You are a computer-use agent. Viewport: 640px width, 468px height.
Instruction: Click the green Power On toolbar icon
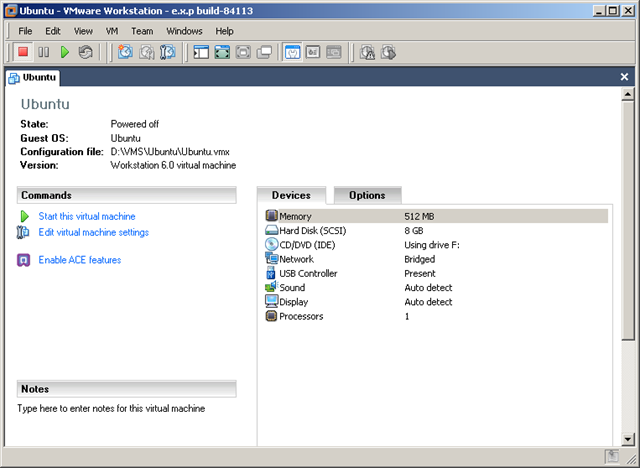65,52
